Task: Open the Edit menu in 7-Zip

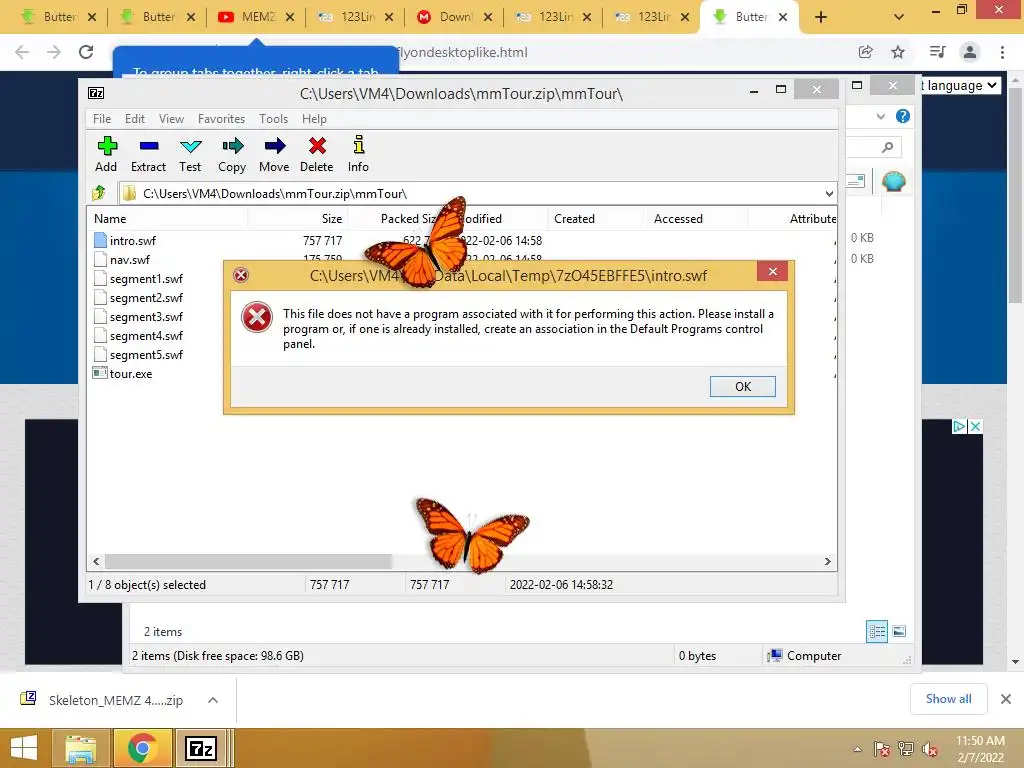Action: (135, 119)
